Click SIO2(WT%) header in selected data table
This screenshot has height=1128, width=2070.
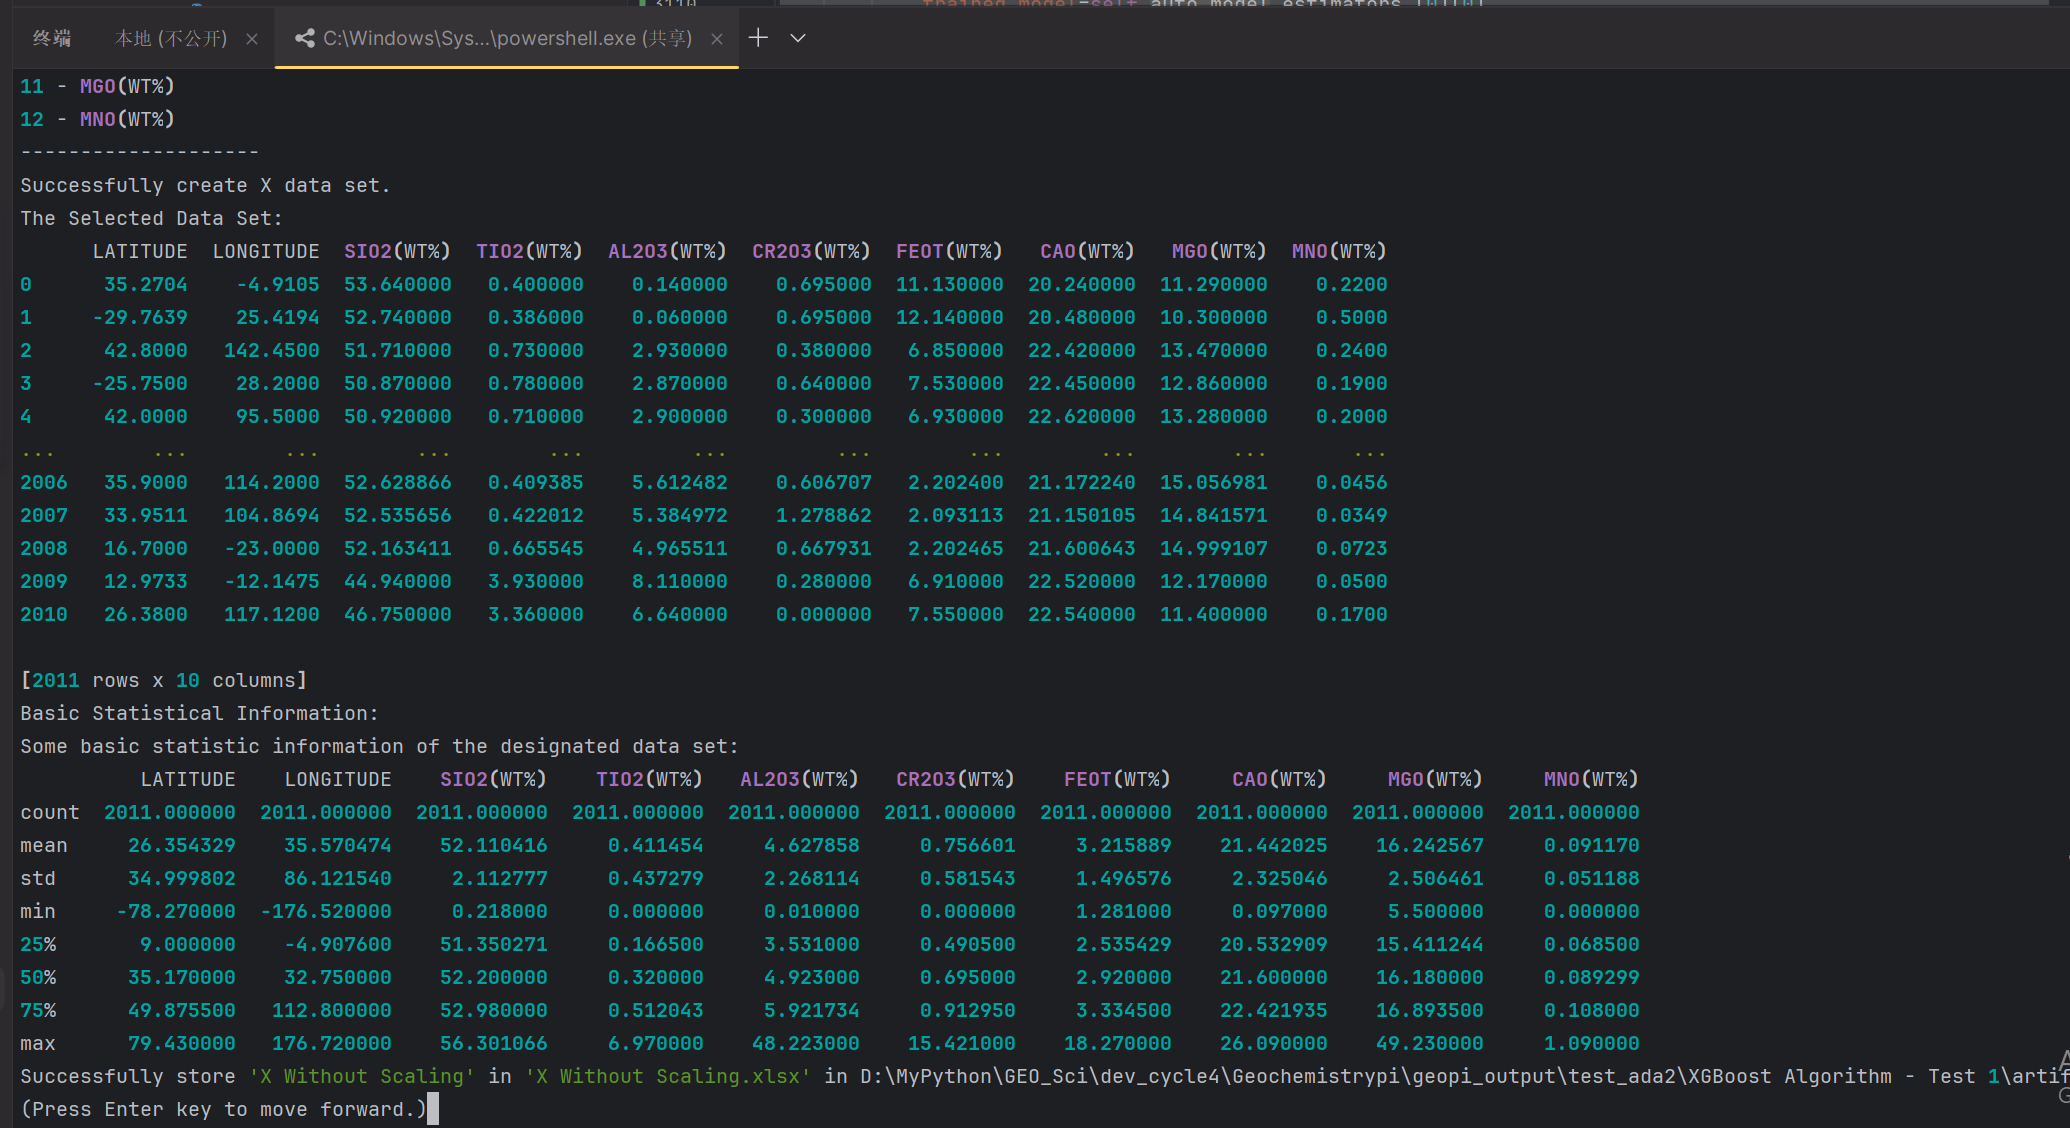tap(397, 251)
